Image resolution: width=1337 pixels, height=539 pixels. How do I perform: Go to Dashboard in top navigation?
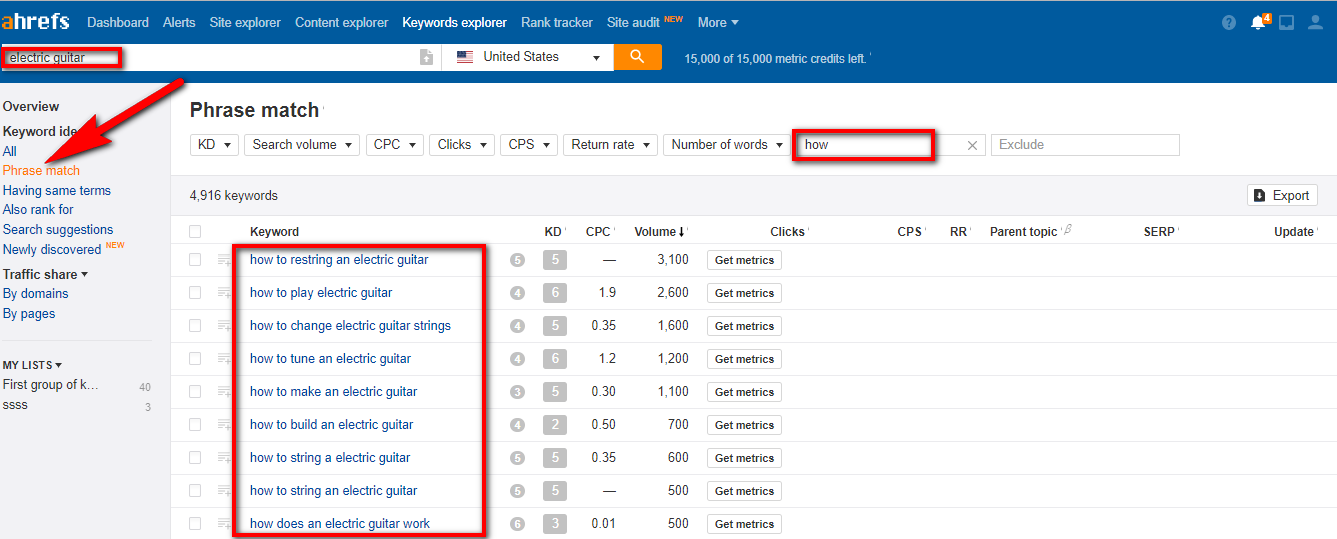[x=118, y=22]
